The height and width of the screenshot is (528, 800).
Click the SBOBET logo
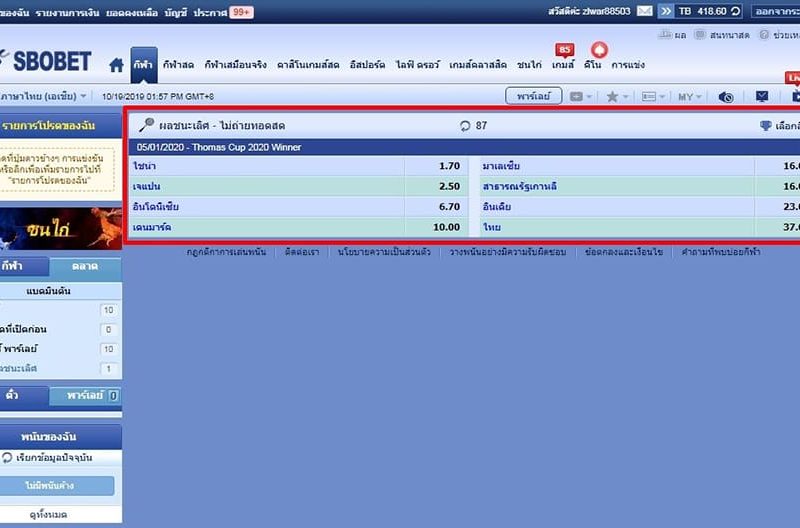tap(46, 61)
